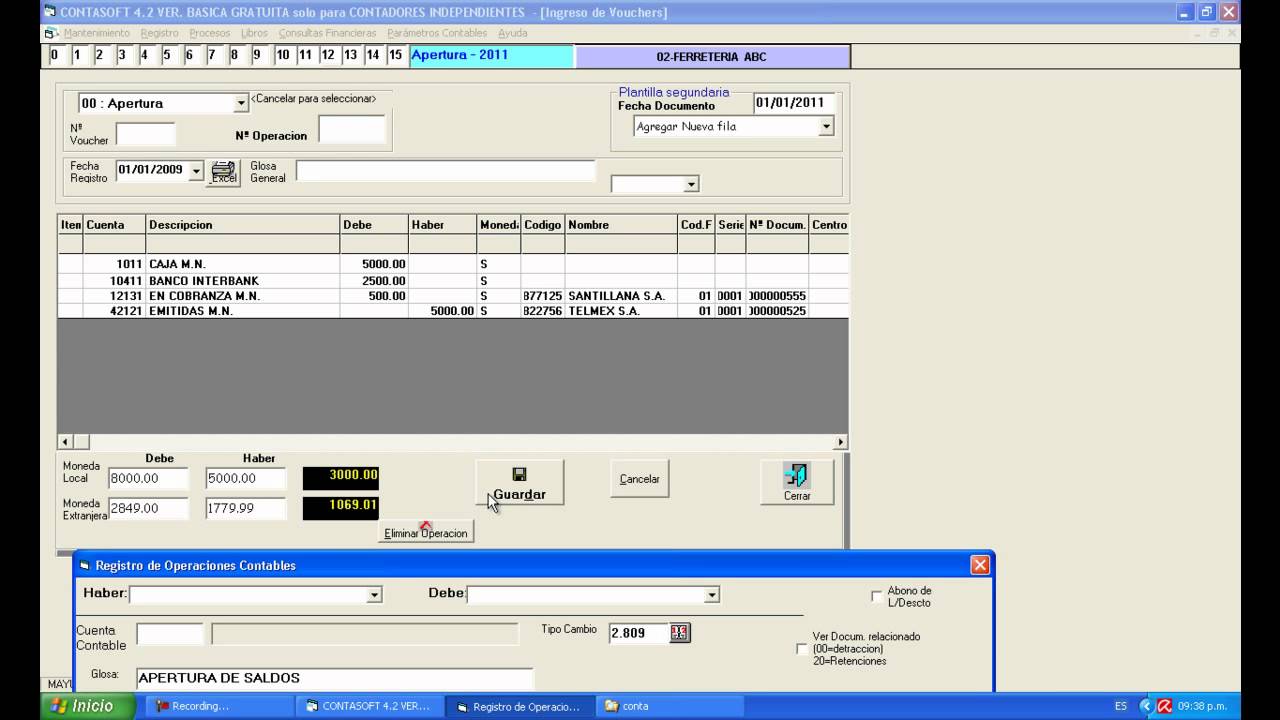
Task: Click the calendar icon beside Tipo Cambio
Action: [x=680, y=632]
